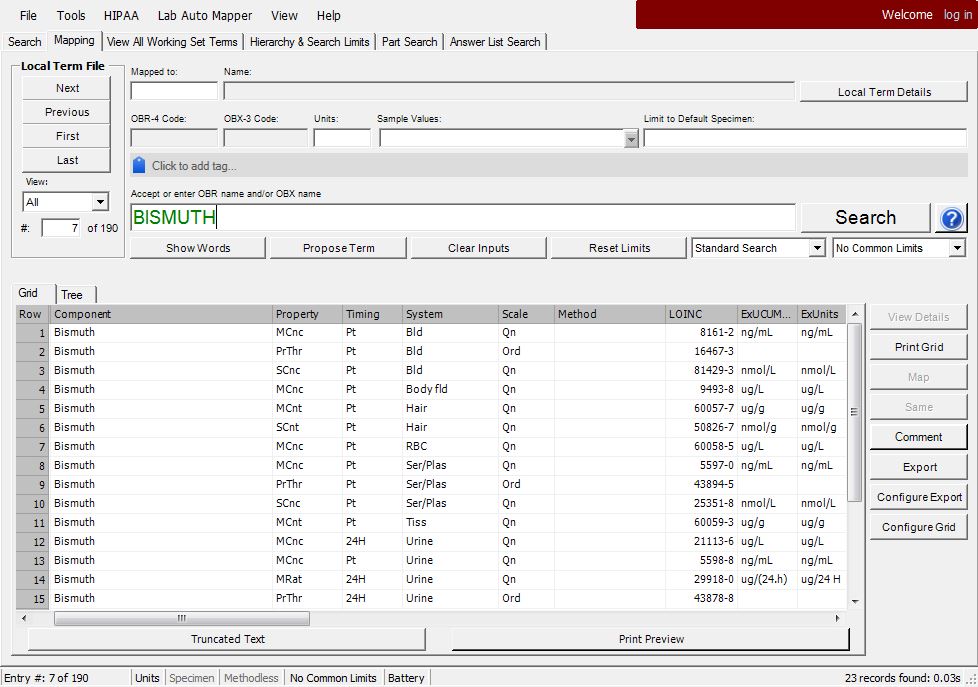
Task: Select the Mapping tab
Action: point(74,41)
